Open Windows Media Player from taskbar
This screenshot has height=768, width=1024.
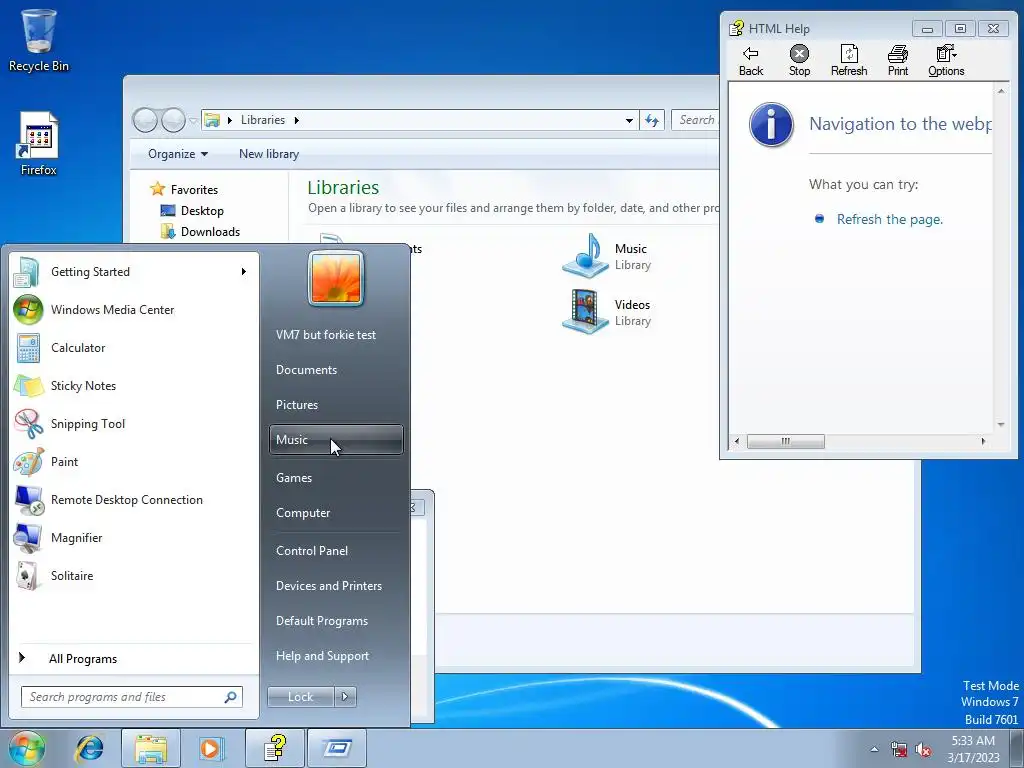210,748
